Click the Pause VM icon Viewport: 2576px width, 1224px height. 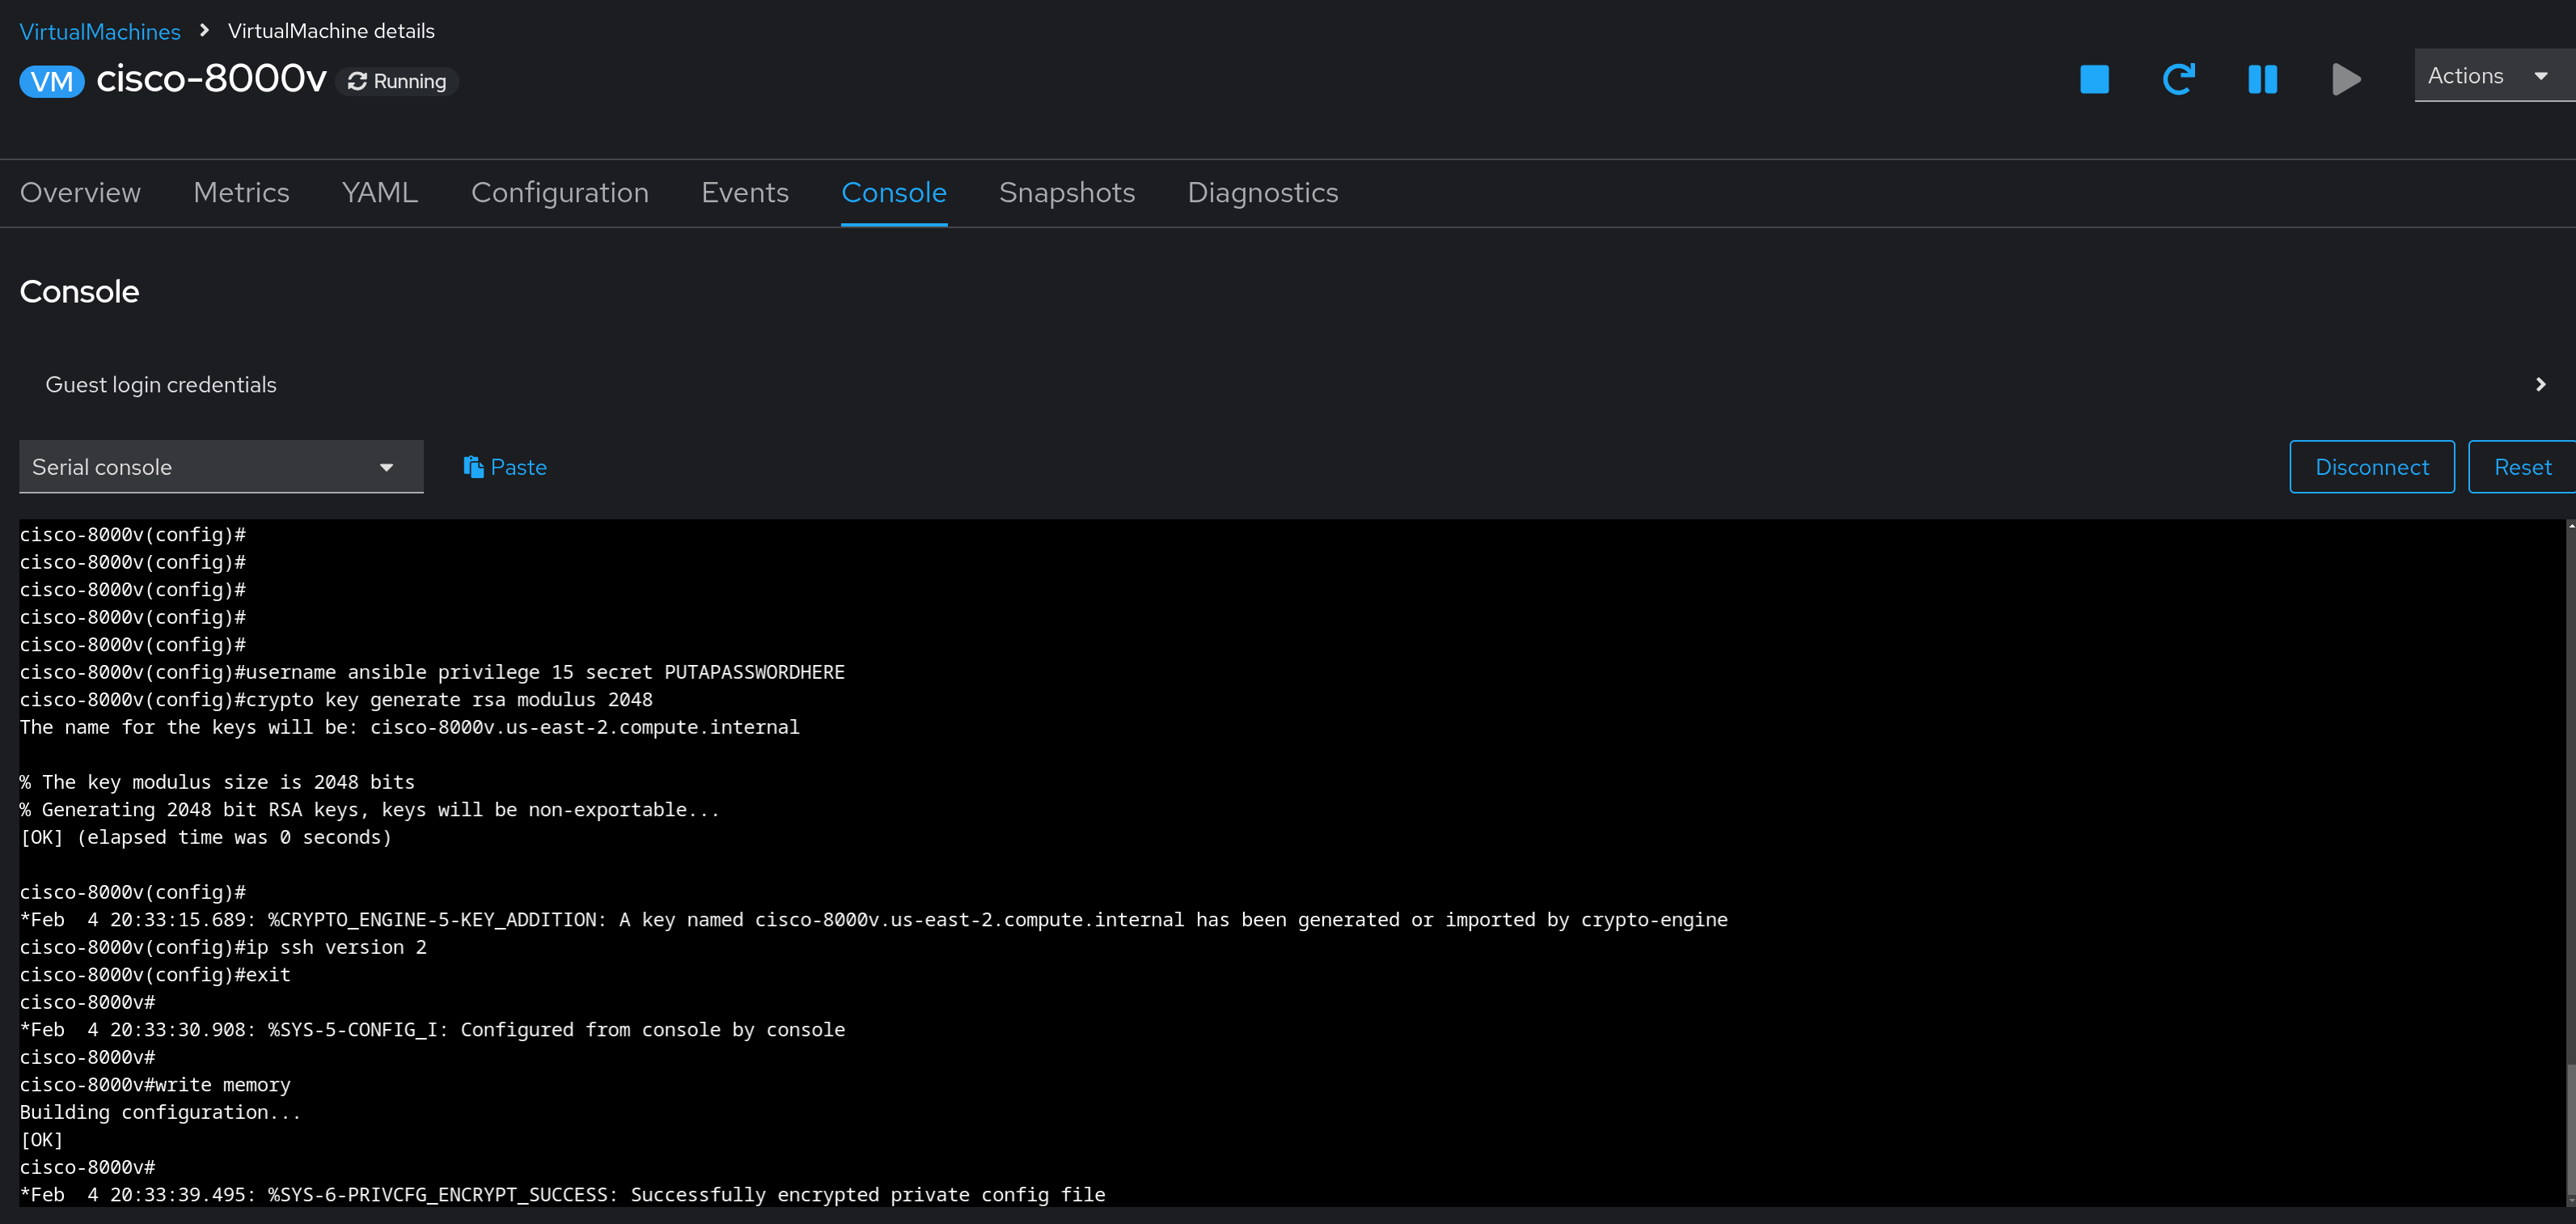[x=2262, y=79]
